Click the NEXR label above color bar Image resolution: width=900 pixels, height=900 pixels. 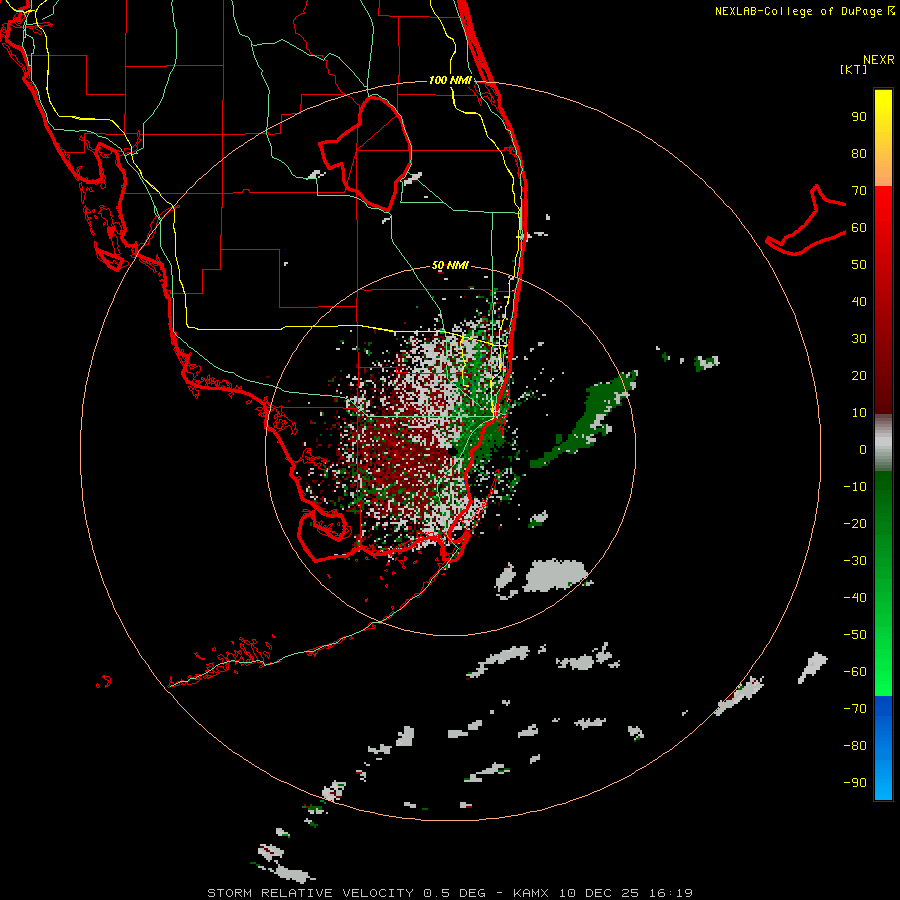pyautogui.click(x=879, y=60)
